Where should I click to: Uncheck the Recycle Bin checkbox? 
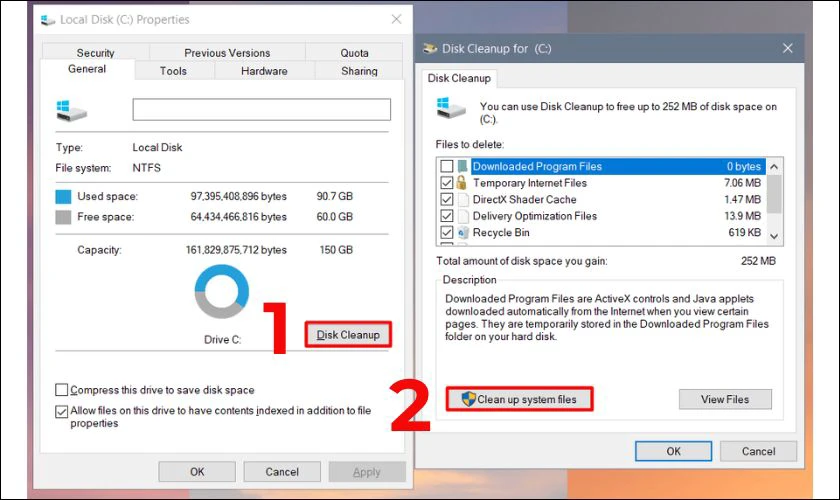(447, 233)
